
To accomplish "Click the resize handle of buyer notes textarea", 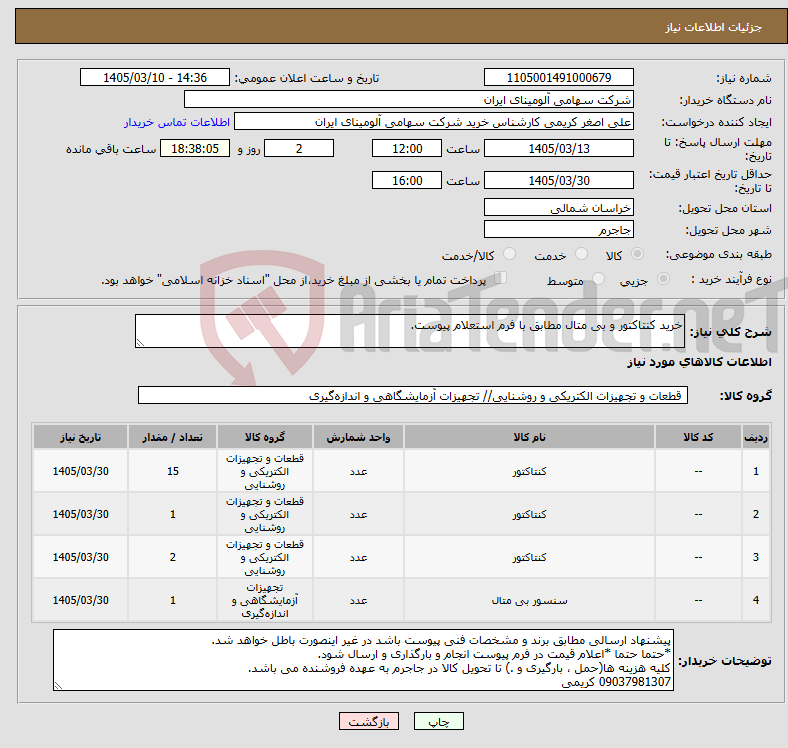I will click(x=58, y=686).
